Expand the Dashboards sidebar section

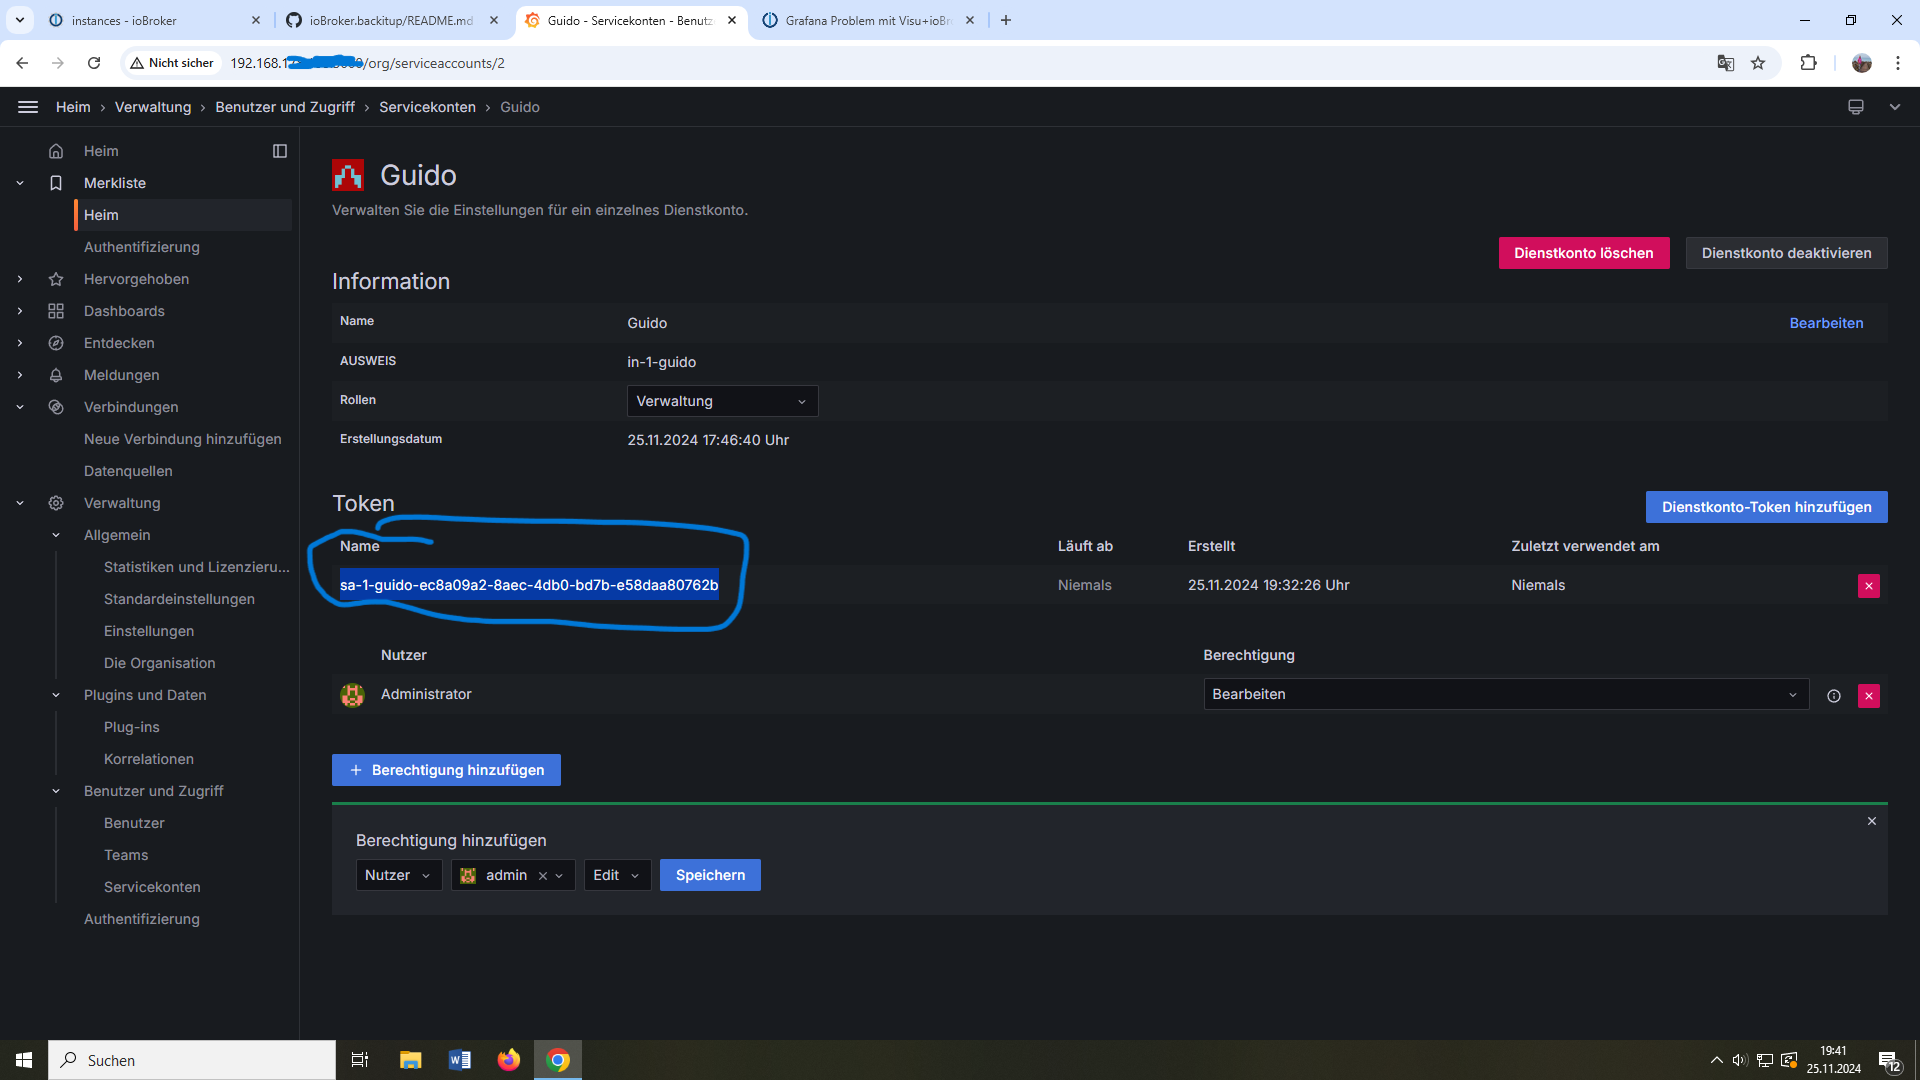click(x=20, y=311)
